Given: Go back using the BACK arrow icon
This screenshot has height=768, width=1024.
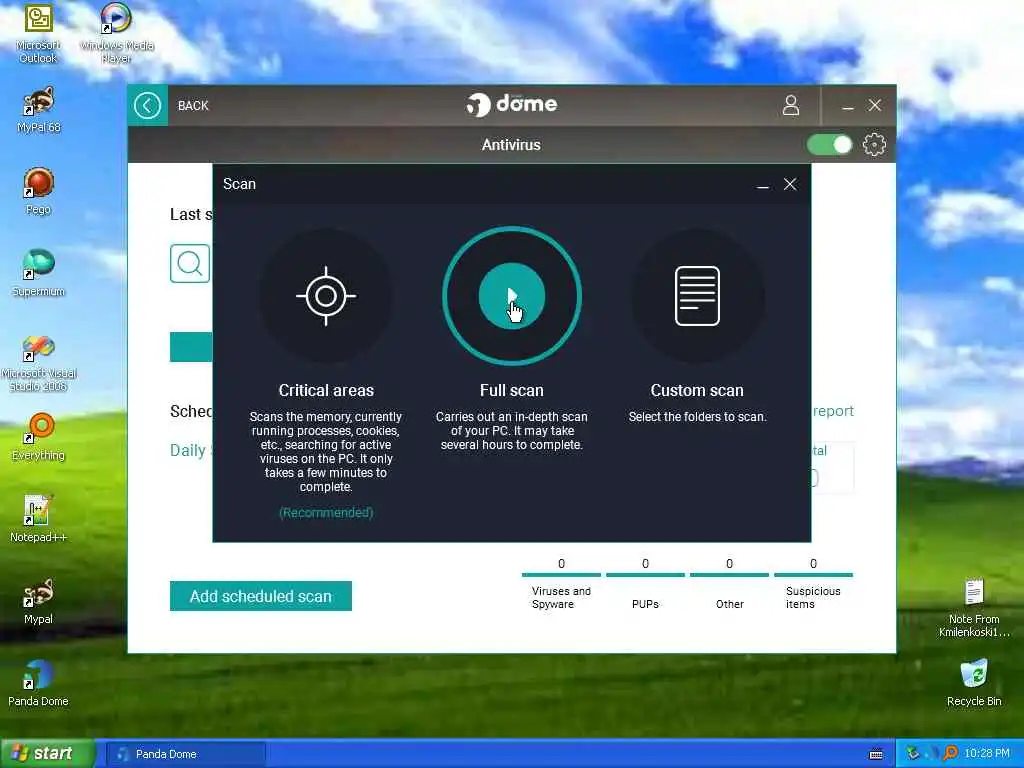Looking at the screenshot, I should point(148,105).
